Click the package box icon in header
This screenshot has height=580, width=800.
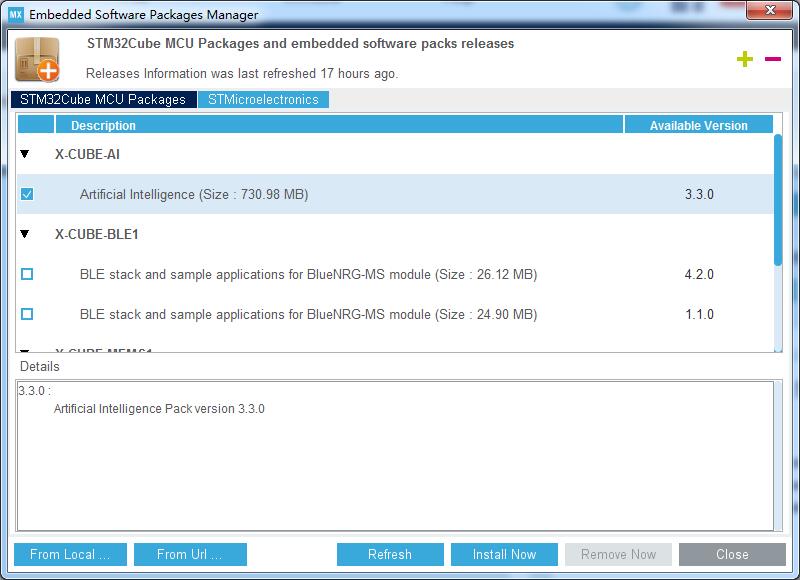(x=37, y=60)
